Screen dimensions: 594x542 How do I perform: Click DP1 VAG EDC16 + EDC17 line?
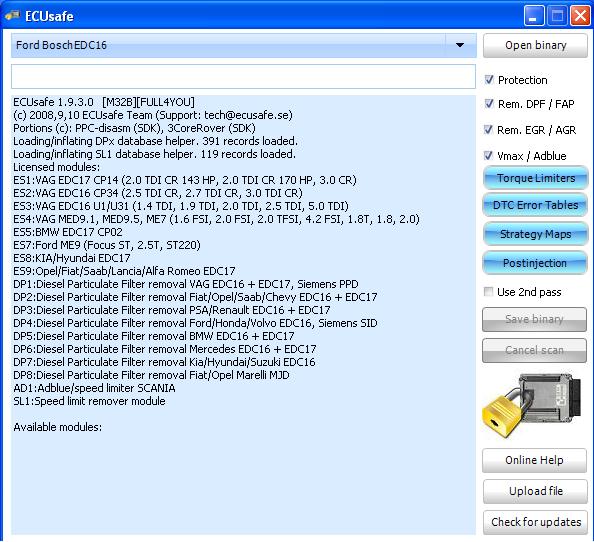186,284
